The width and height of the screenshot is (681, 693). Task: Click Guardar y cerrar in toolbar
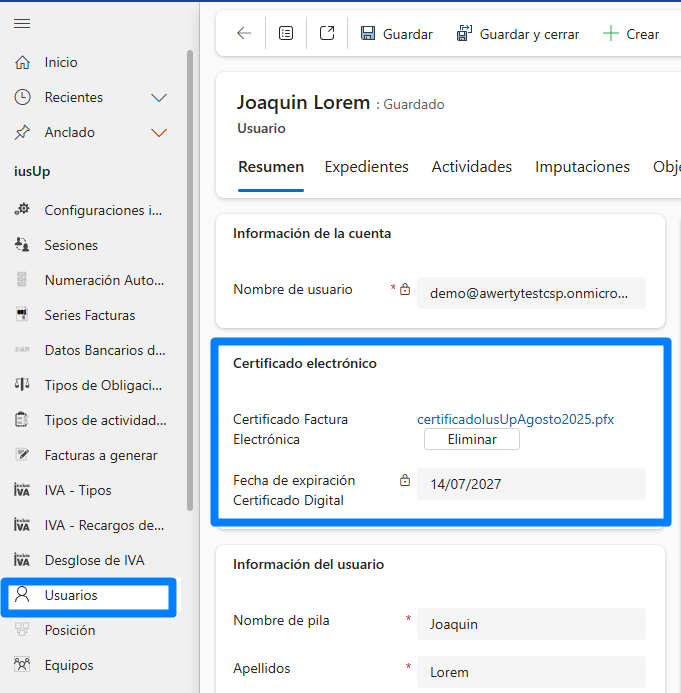[518, 34]
